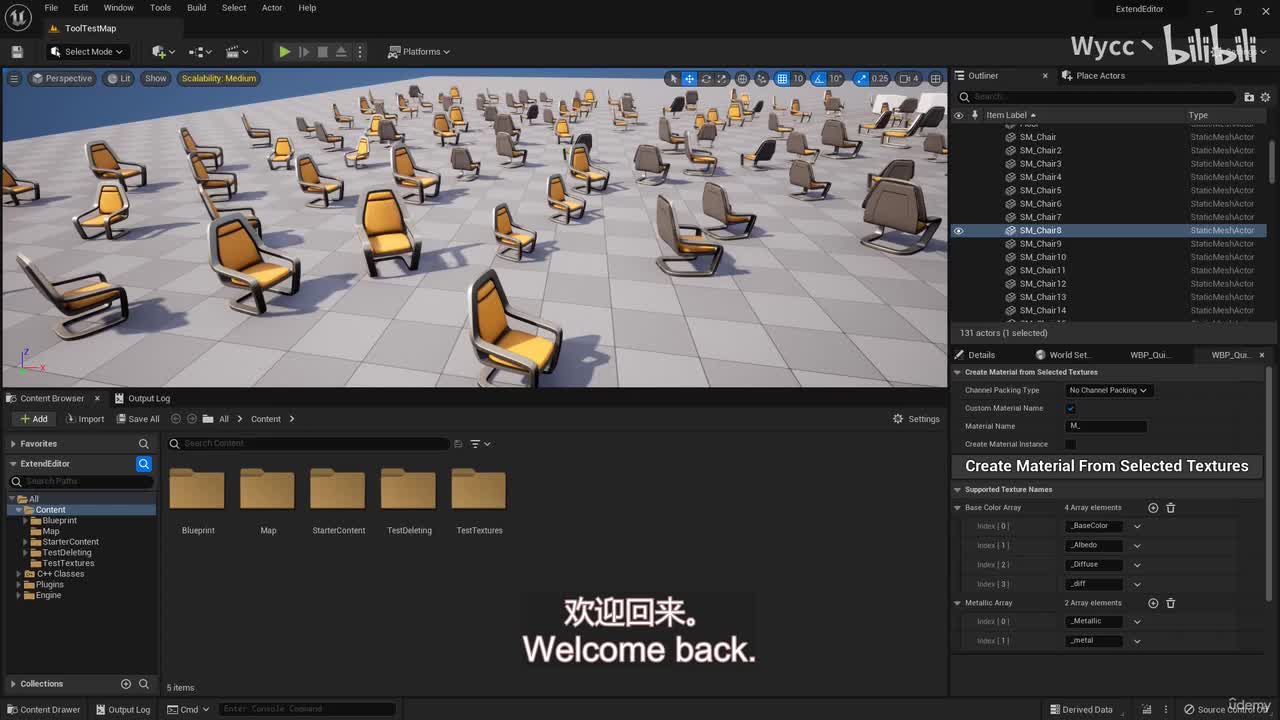Sort Outliner by Item Label

(x=1007, y=115)
